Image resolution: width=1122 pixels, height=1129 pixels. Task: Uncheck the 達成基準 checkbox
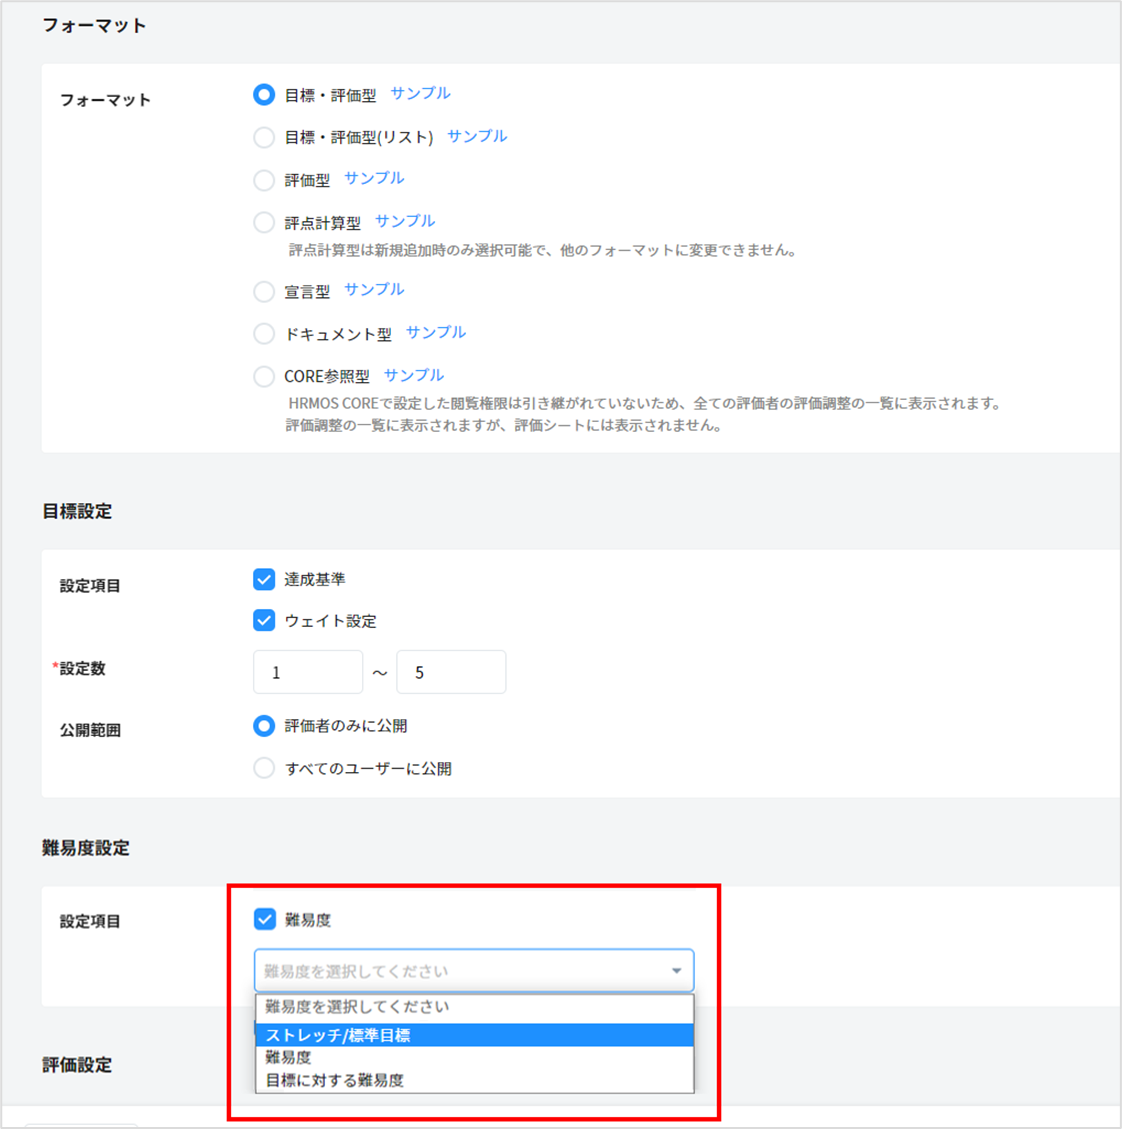tap(264, 580)
